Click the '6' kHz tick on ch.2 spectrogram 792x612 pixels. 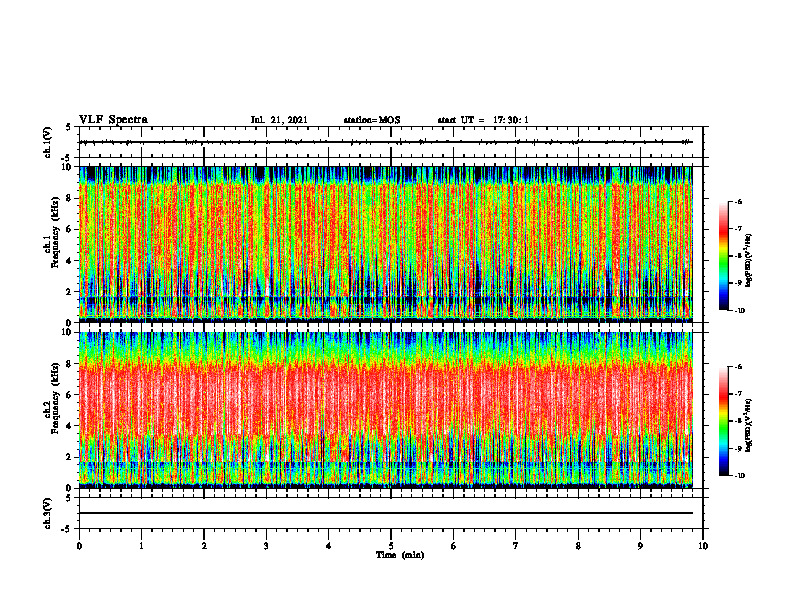click(x=70, y=395)
